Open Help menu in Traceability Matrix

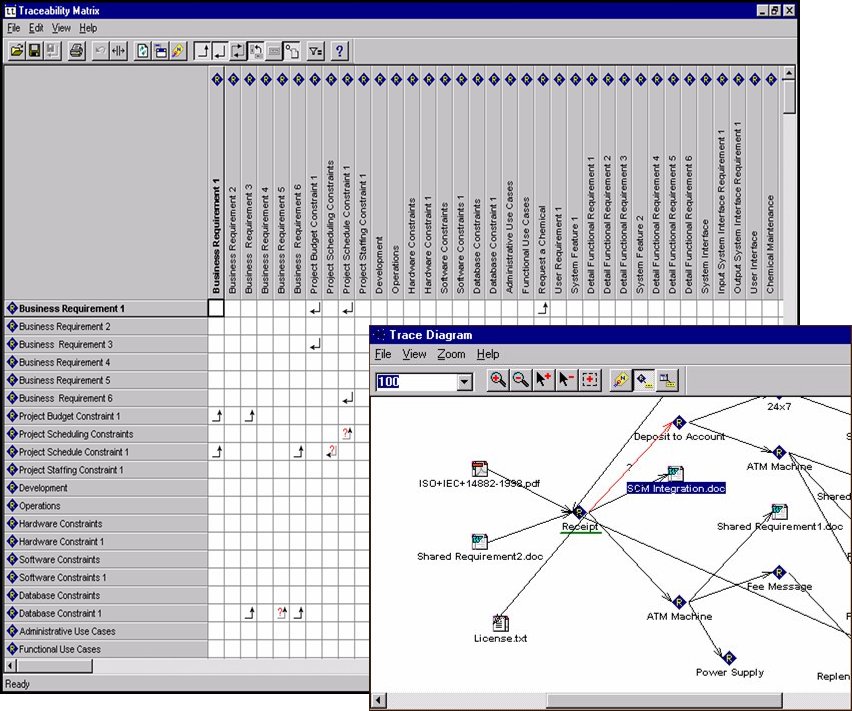(88, 28)
